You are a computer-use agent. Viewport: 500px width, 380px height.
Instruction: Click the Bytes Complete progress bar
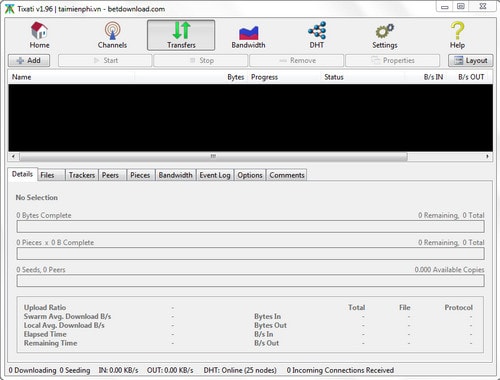[x=250, y=227]
